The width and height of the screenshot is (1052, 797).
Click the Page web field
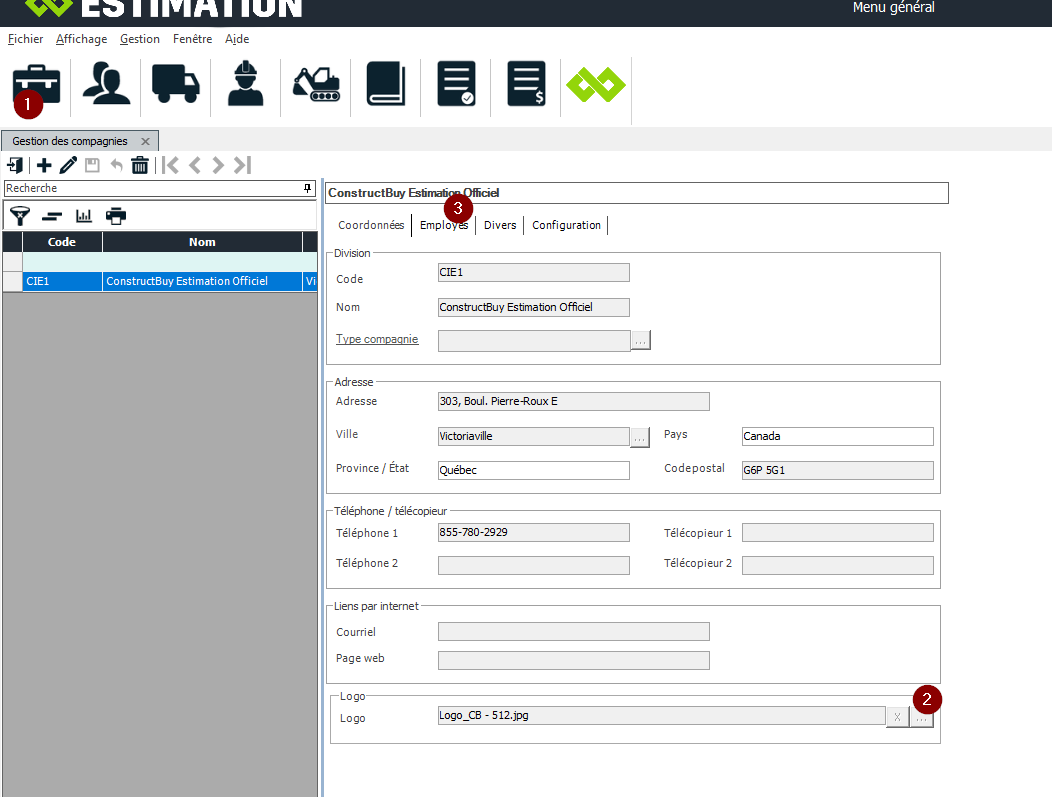574,660
